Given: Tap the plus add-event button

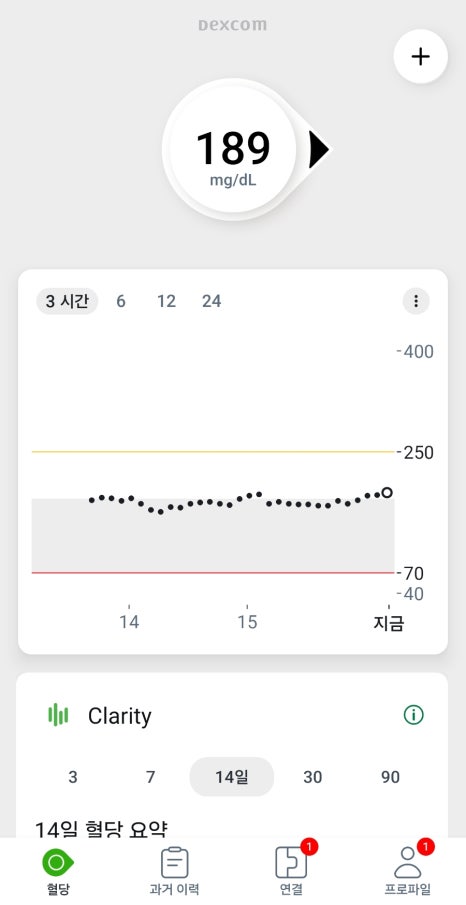Looking at the screenshot, I should (420, 56).
